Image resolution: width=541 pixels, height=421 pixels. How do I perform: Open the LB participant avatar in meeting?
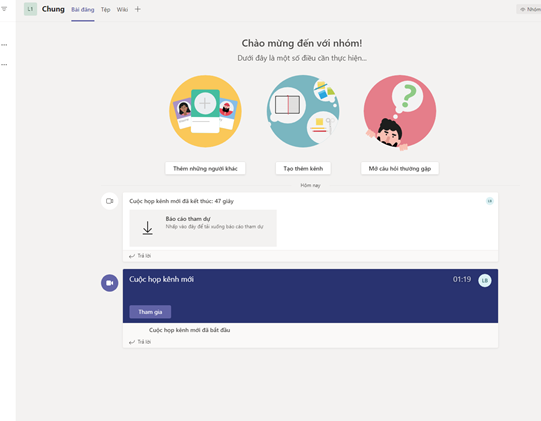(485, 281)
